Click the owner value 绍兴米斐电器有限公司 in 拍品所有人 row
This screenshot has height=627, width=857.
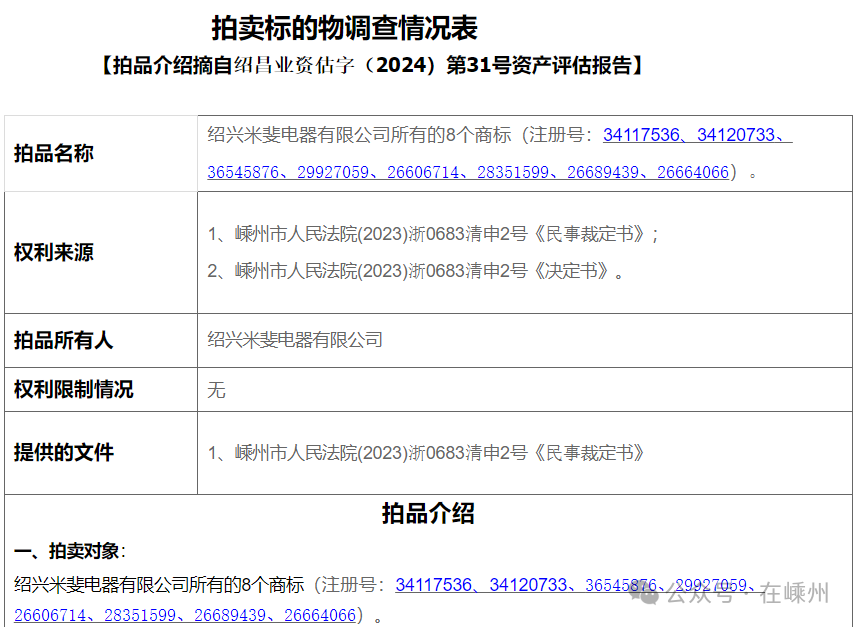295,340
